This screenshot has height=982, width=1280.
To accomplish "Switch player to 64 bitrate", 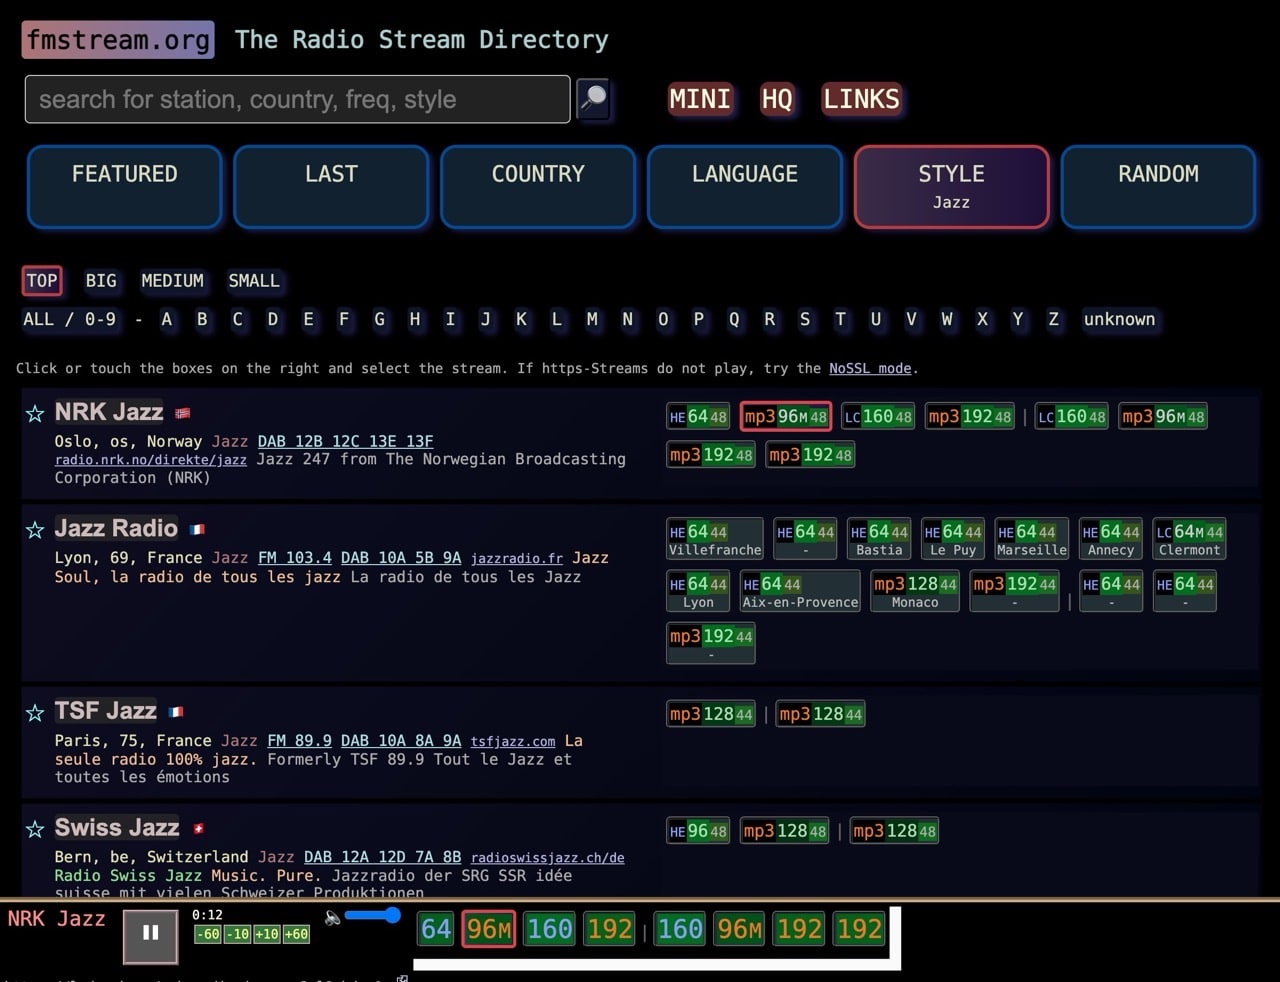I will (436, 929).
